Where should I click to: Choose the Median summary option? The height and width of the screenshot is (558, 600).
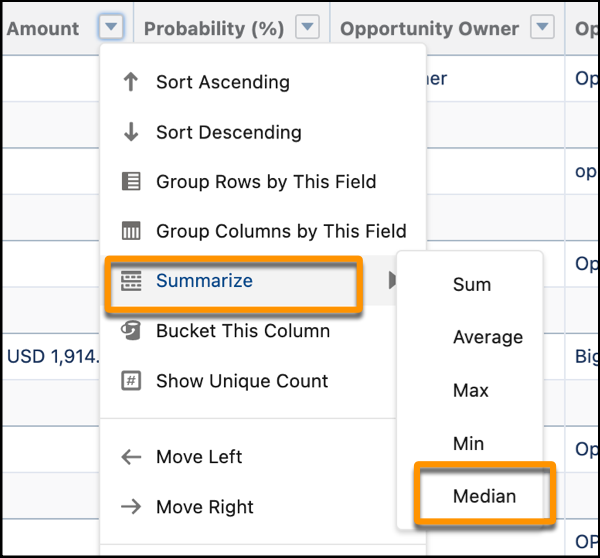pyautogui.click(x=485, y=497)
